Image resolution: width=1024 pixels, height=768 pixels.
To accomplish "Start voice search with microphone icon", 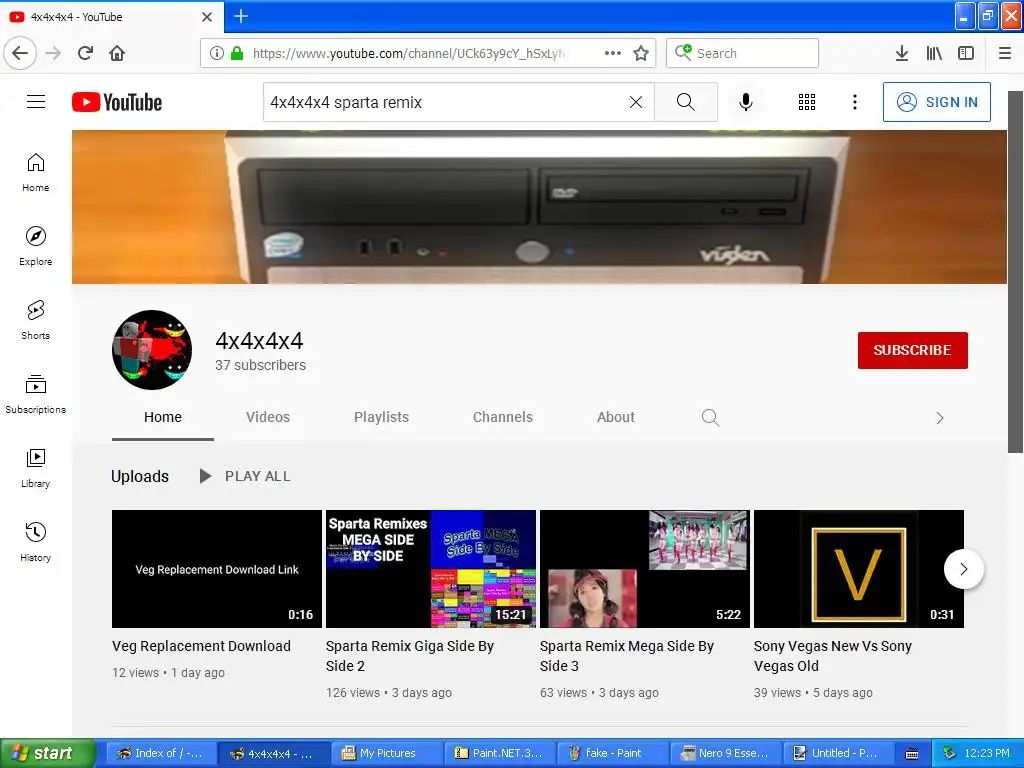I will (x=746, y=102).
